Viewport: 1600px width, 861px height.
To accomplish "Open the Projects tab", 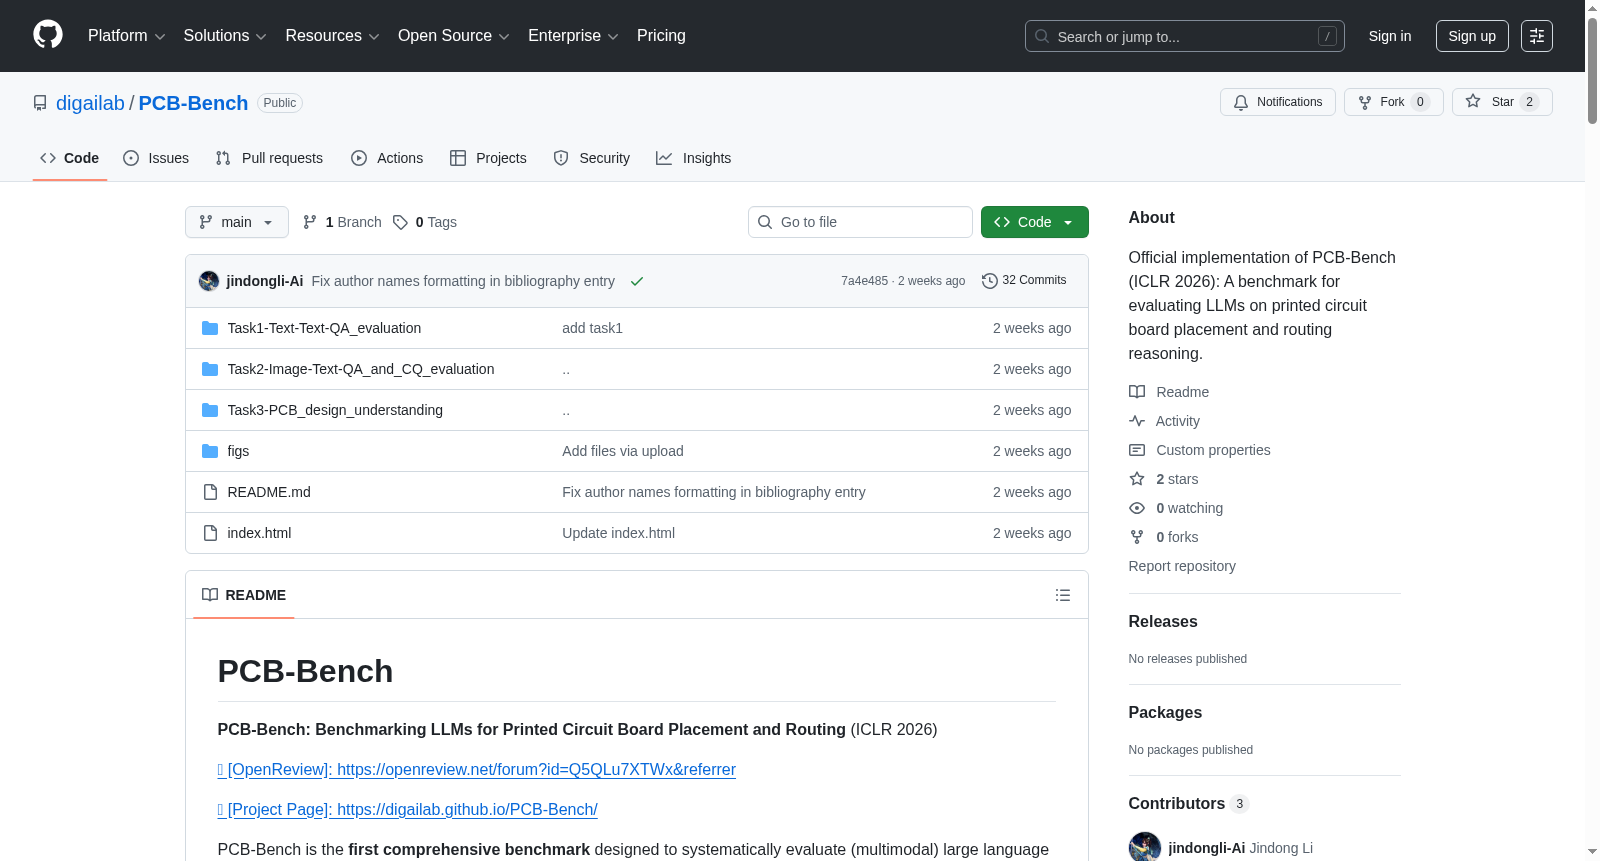I will click(x=488, y=158).
